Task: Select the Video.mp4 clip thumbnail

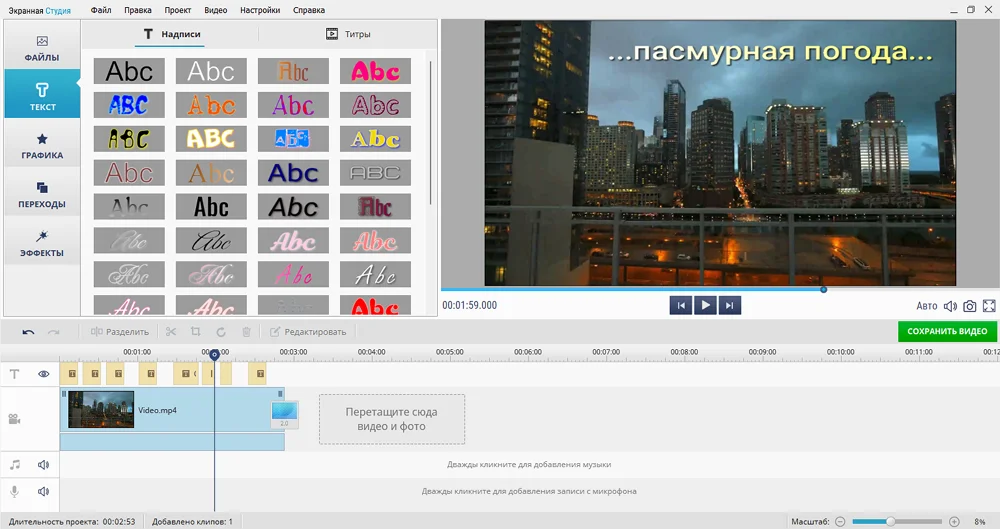Action: [x=101, y=410]
